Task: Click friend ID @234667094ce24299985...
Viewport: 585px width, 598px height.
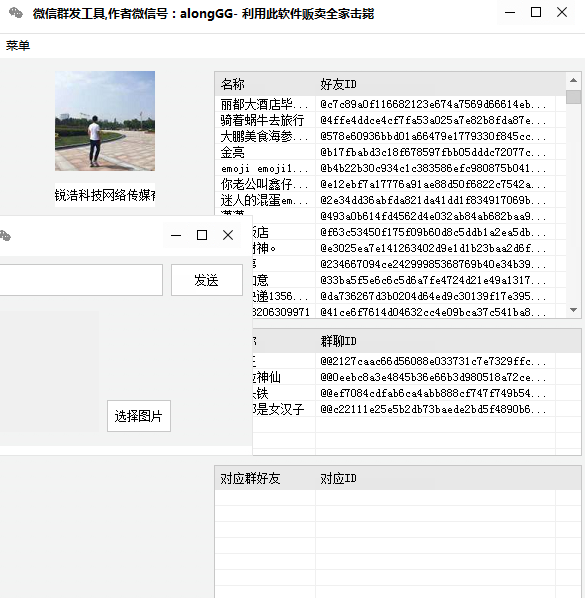Action: [433, 264]
